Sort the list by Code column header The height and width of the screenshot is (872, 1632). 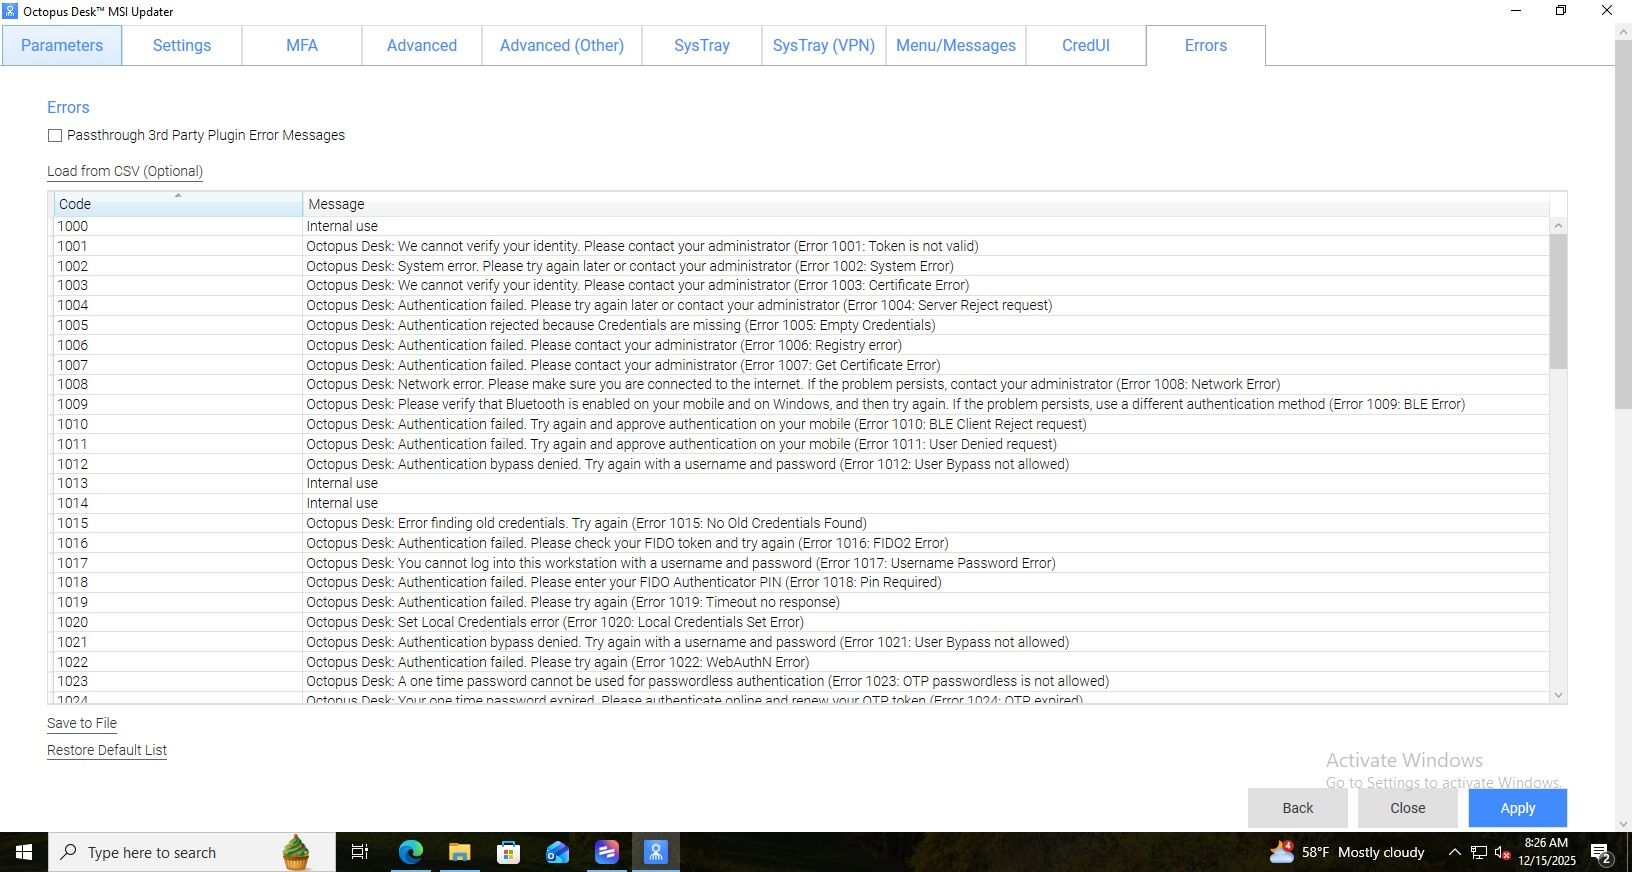pos(178,204)
